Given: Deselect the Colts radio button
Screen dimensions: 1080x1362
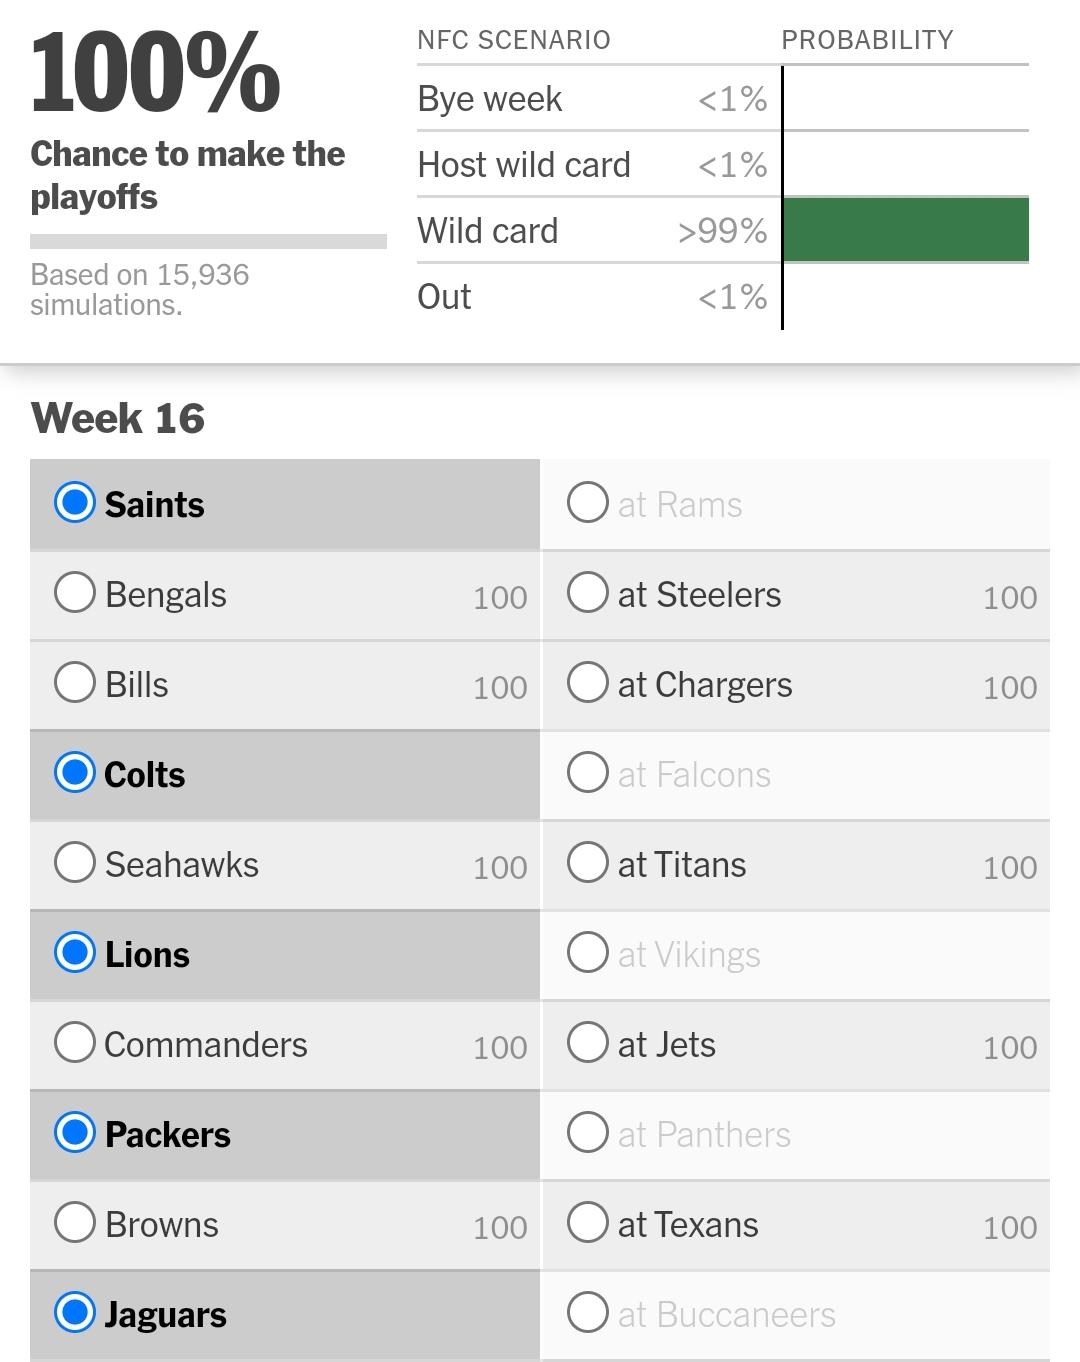Looking at the screenshot, I should click(x=75, y=773).
